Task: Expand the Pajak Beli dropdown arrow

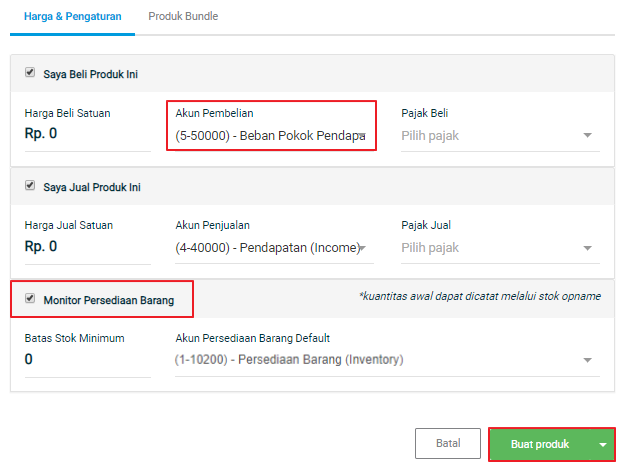Action: point(587,136)
